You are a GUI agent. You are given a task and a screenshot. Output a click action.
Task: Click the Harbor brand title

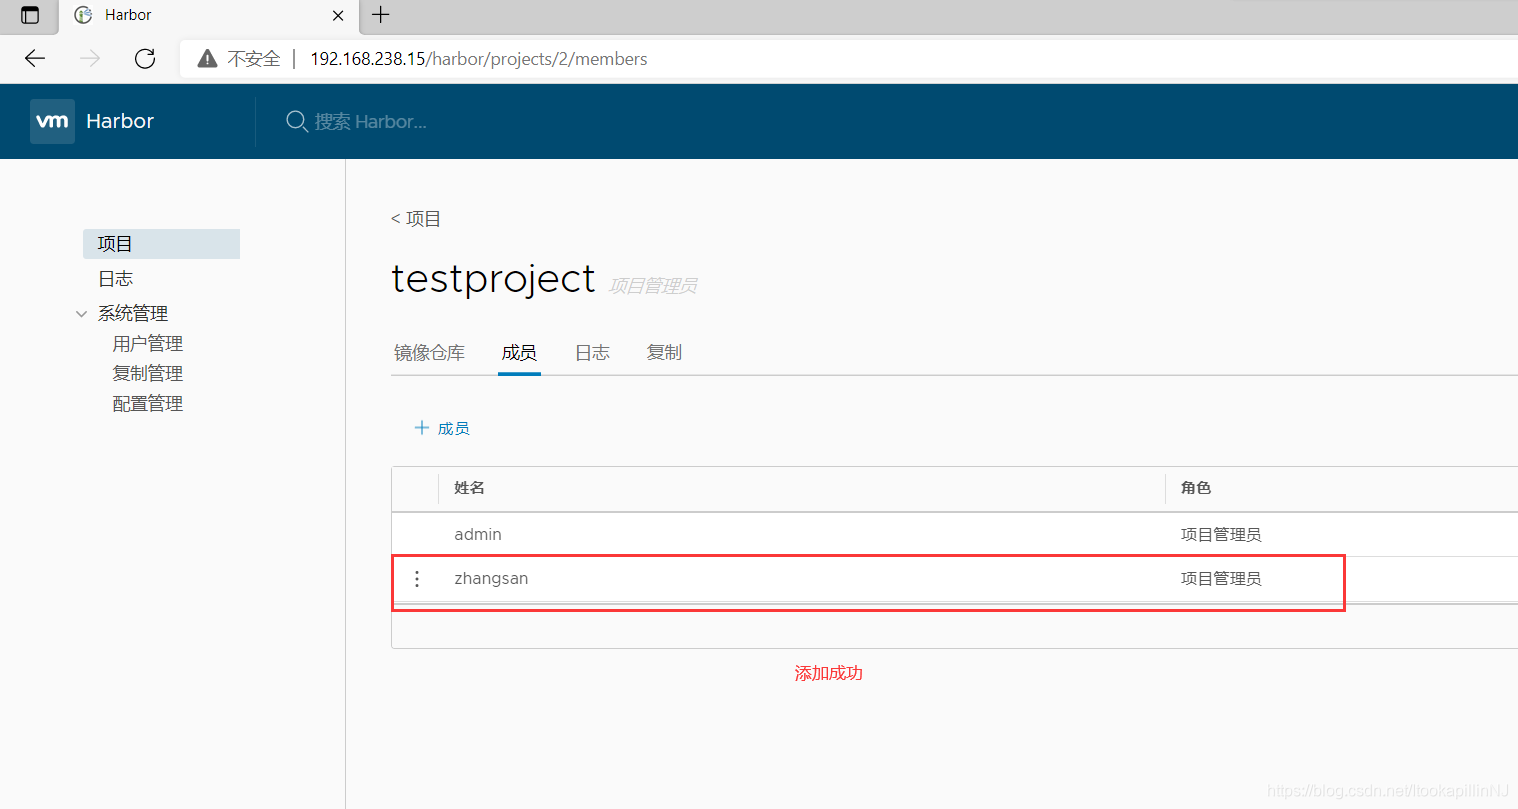click(x=120, y=121)
